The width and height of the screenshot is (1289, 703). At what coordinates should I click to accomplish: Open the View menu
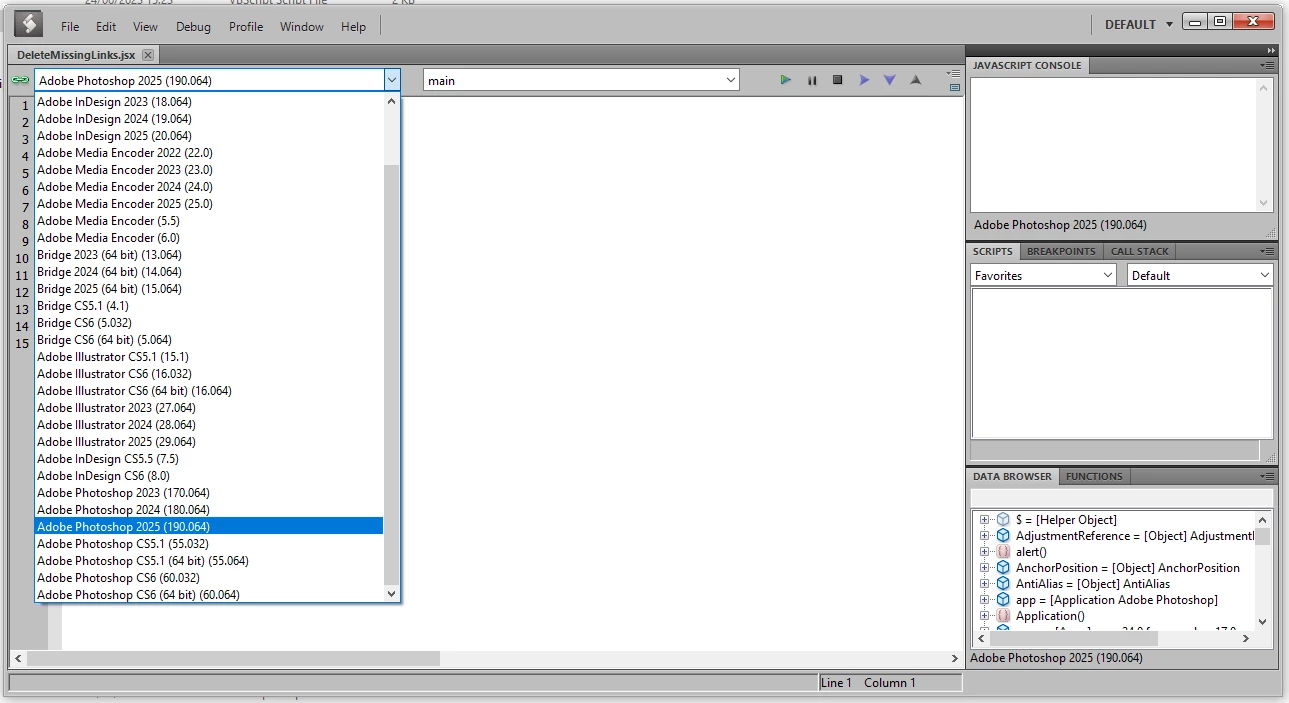pyautogui.click(x=145, y=27)
